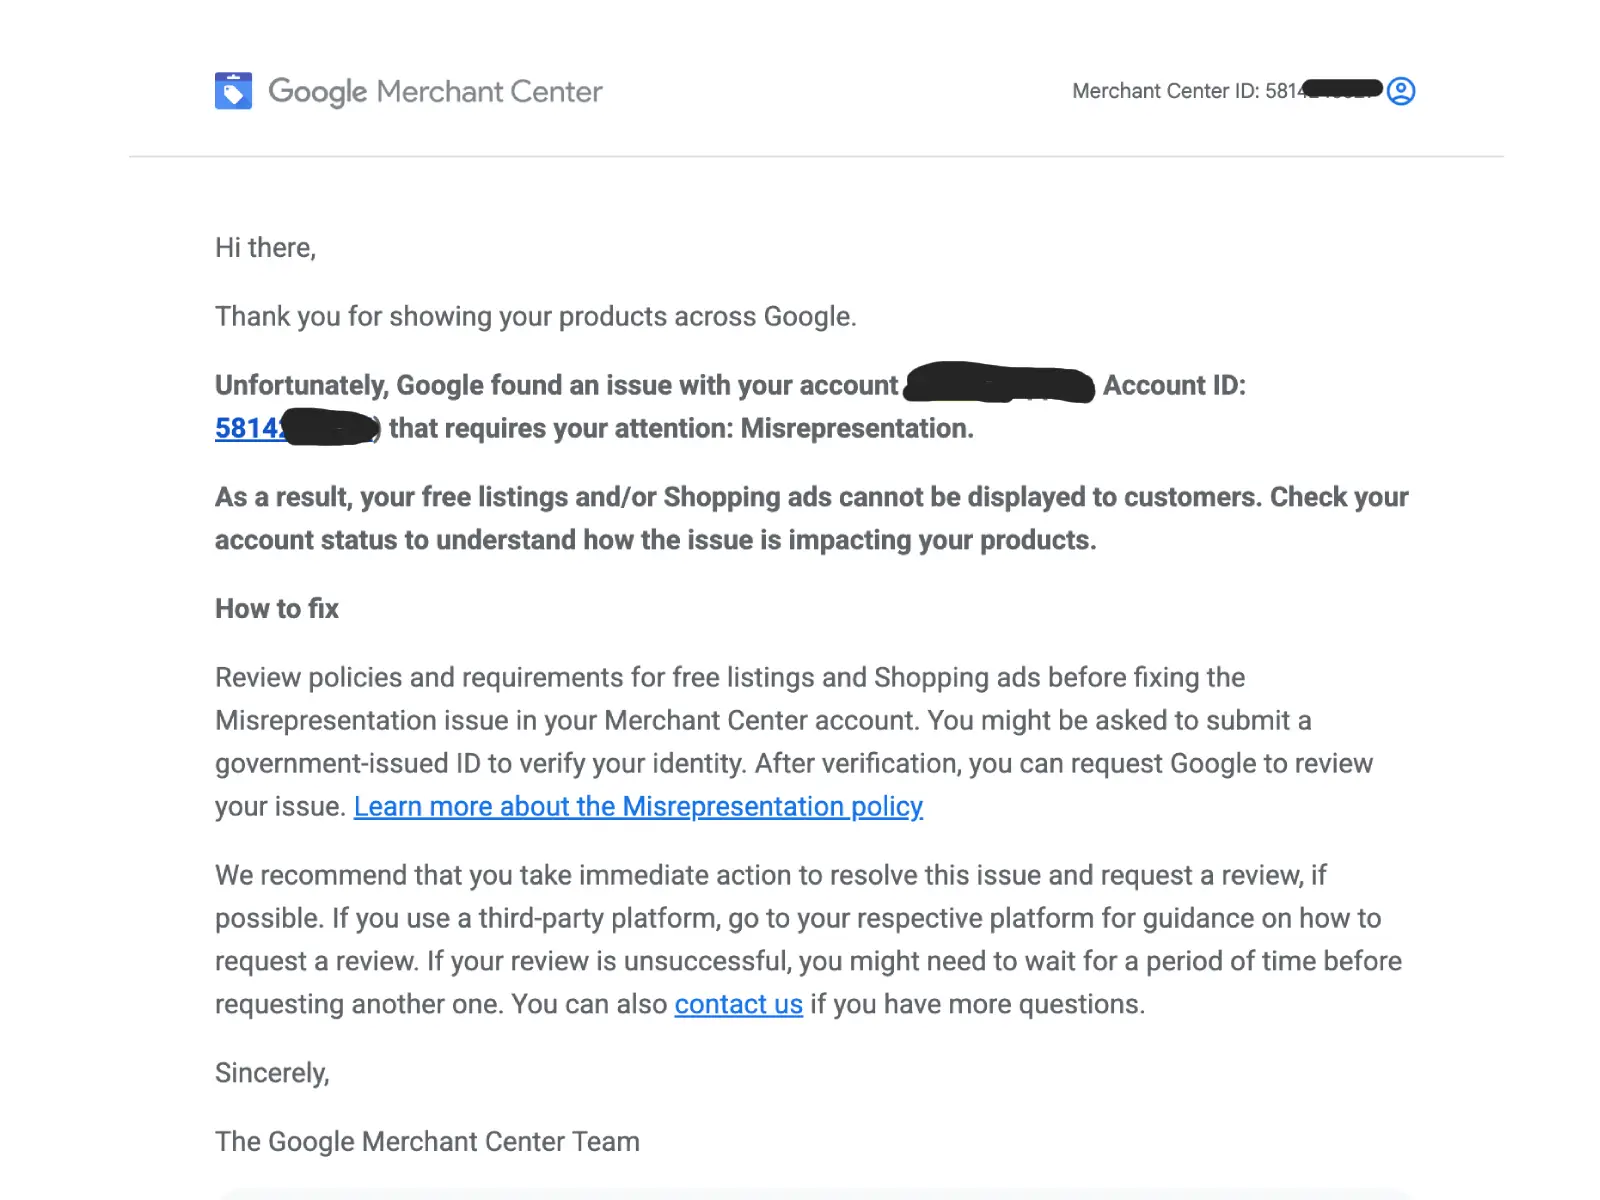This screenshot has height=1200, width=1600.
Task: Click the Review policies and requirements paragraph
Action: (x=795, y=742)
